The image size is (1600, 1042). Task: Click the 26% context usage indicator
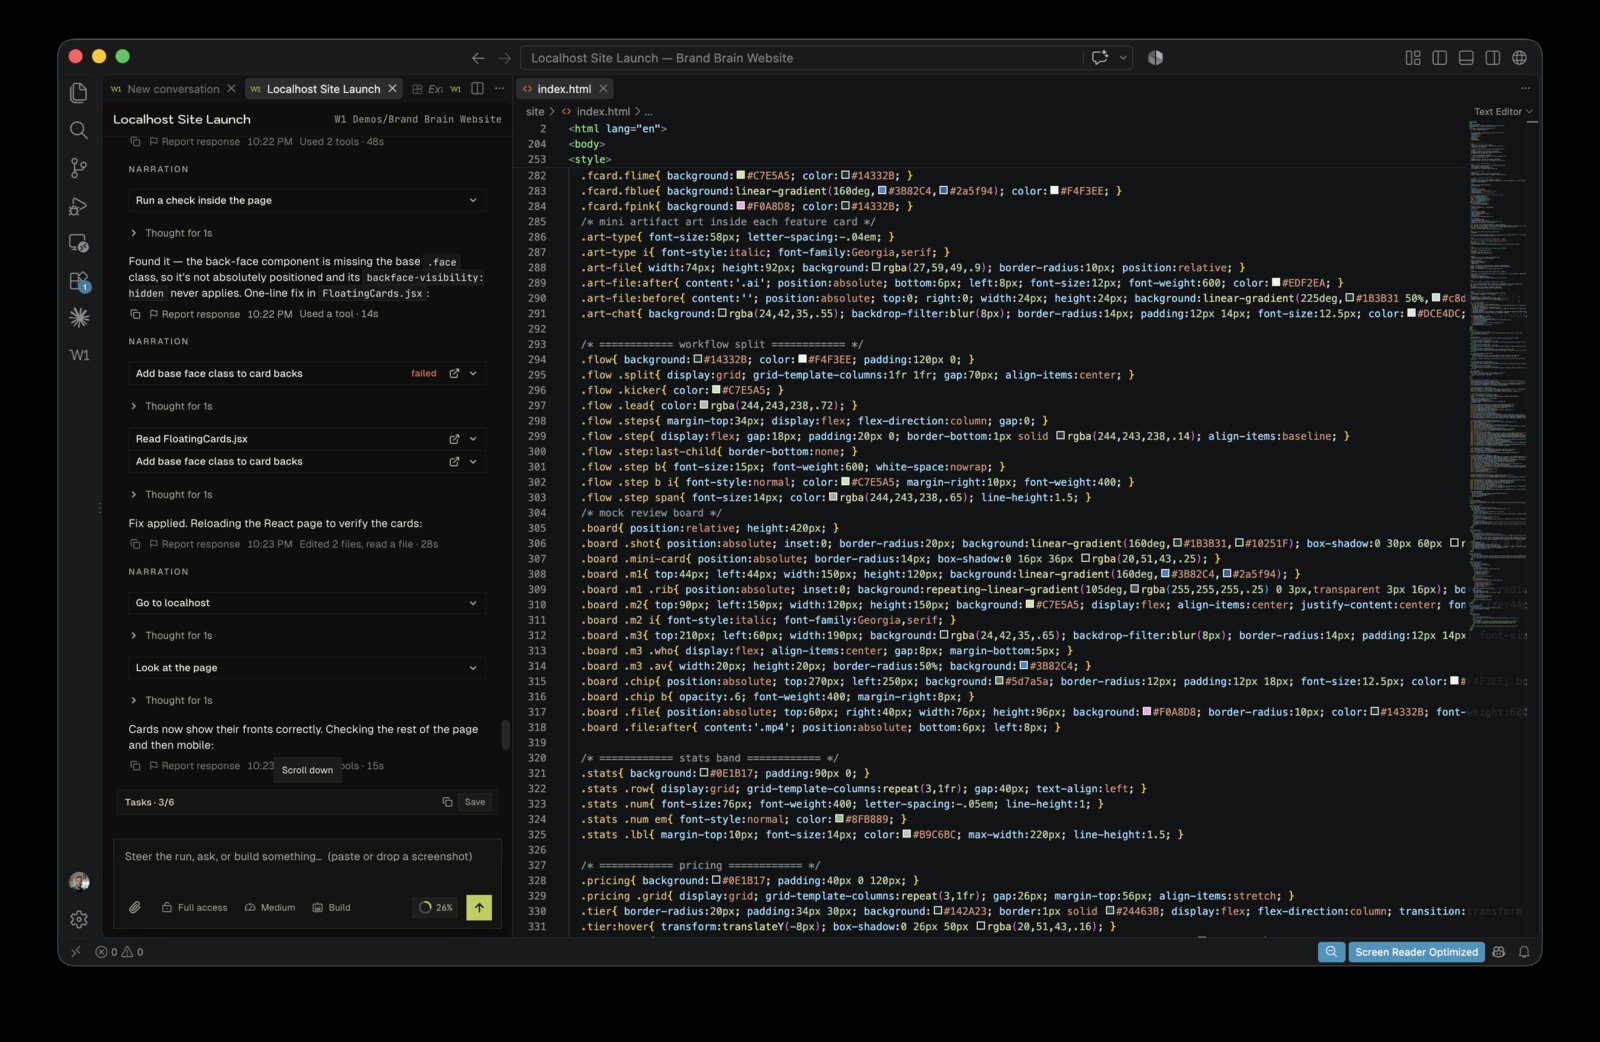pos(437,907)
